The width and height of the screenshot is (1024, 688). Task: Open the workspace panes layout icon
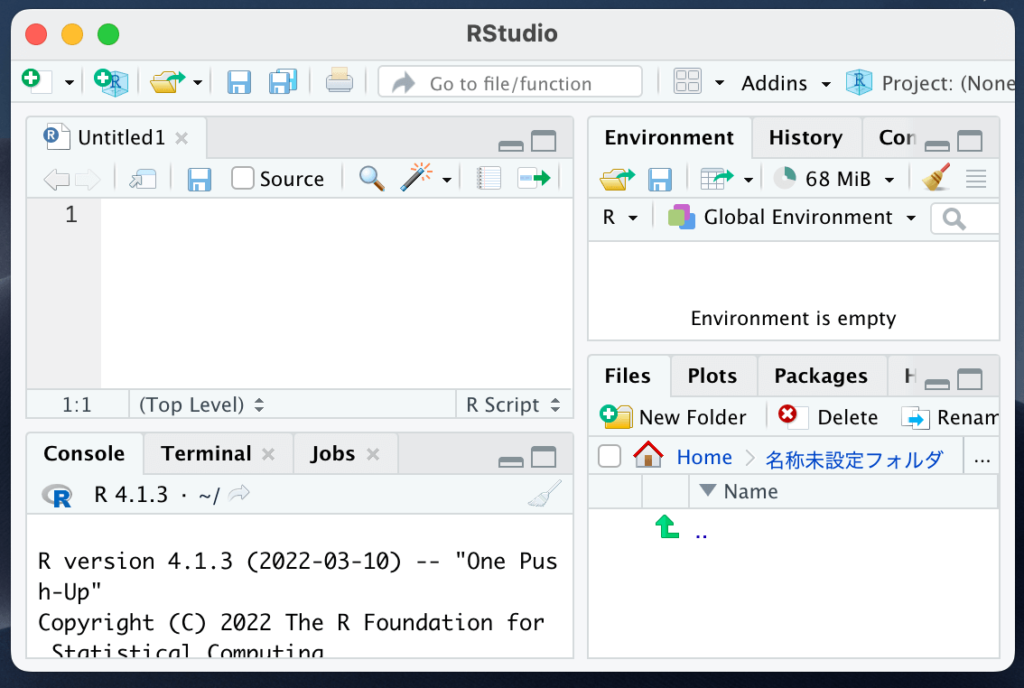(688, 82)
